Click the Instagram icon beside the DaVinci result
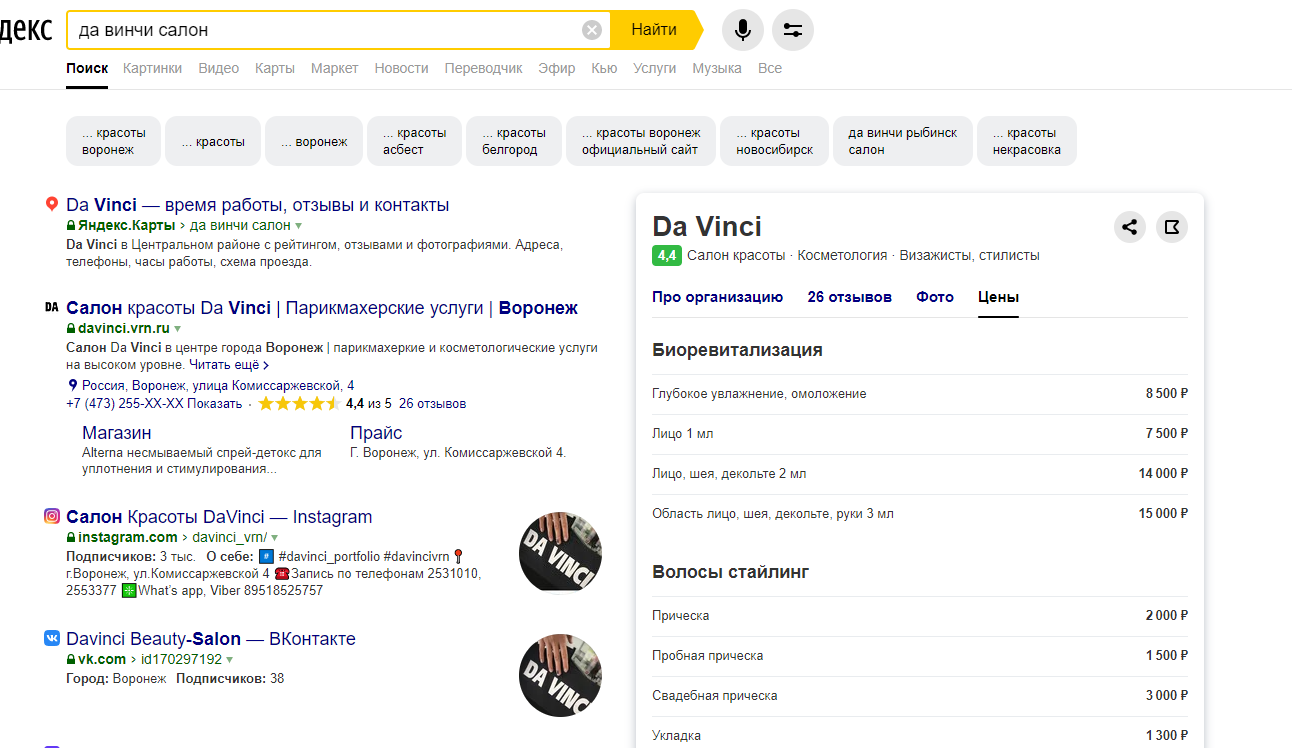 (x=52, y=517)
